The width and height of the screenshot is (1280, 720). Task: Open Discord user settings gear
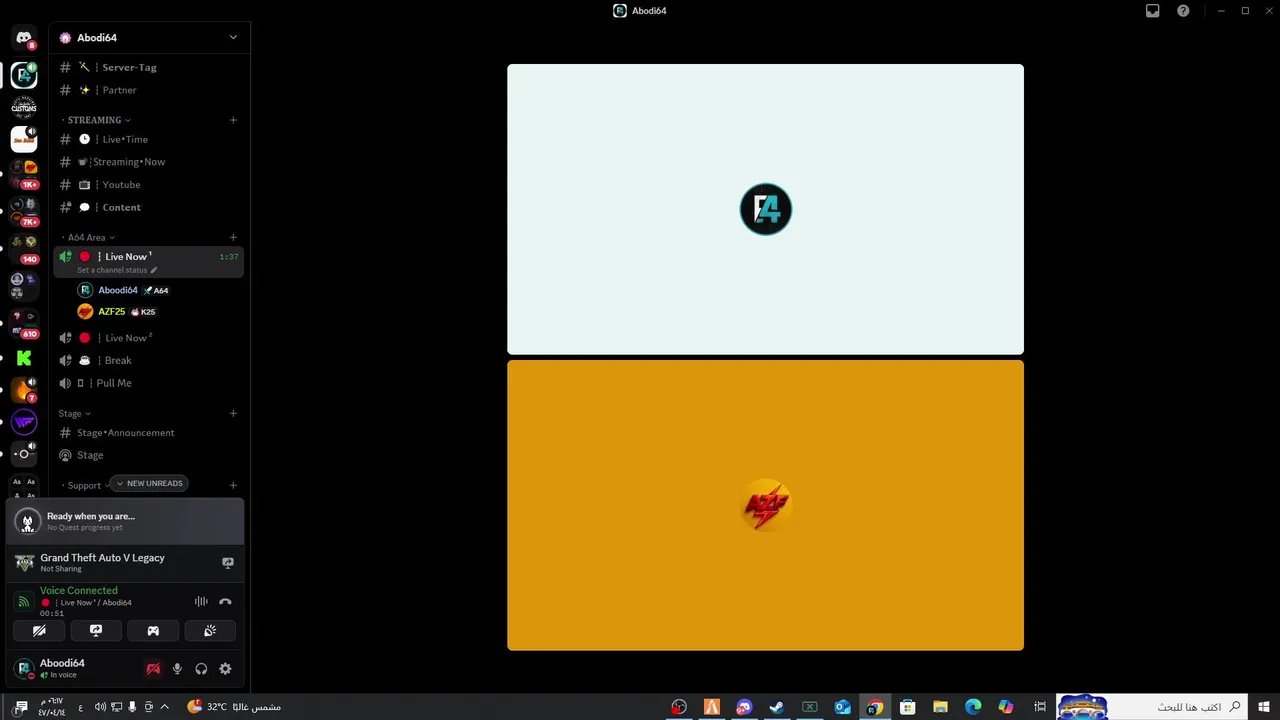[x=225, y=669]
